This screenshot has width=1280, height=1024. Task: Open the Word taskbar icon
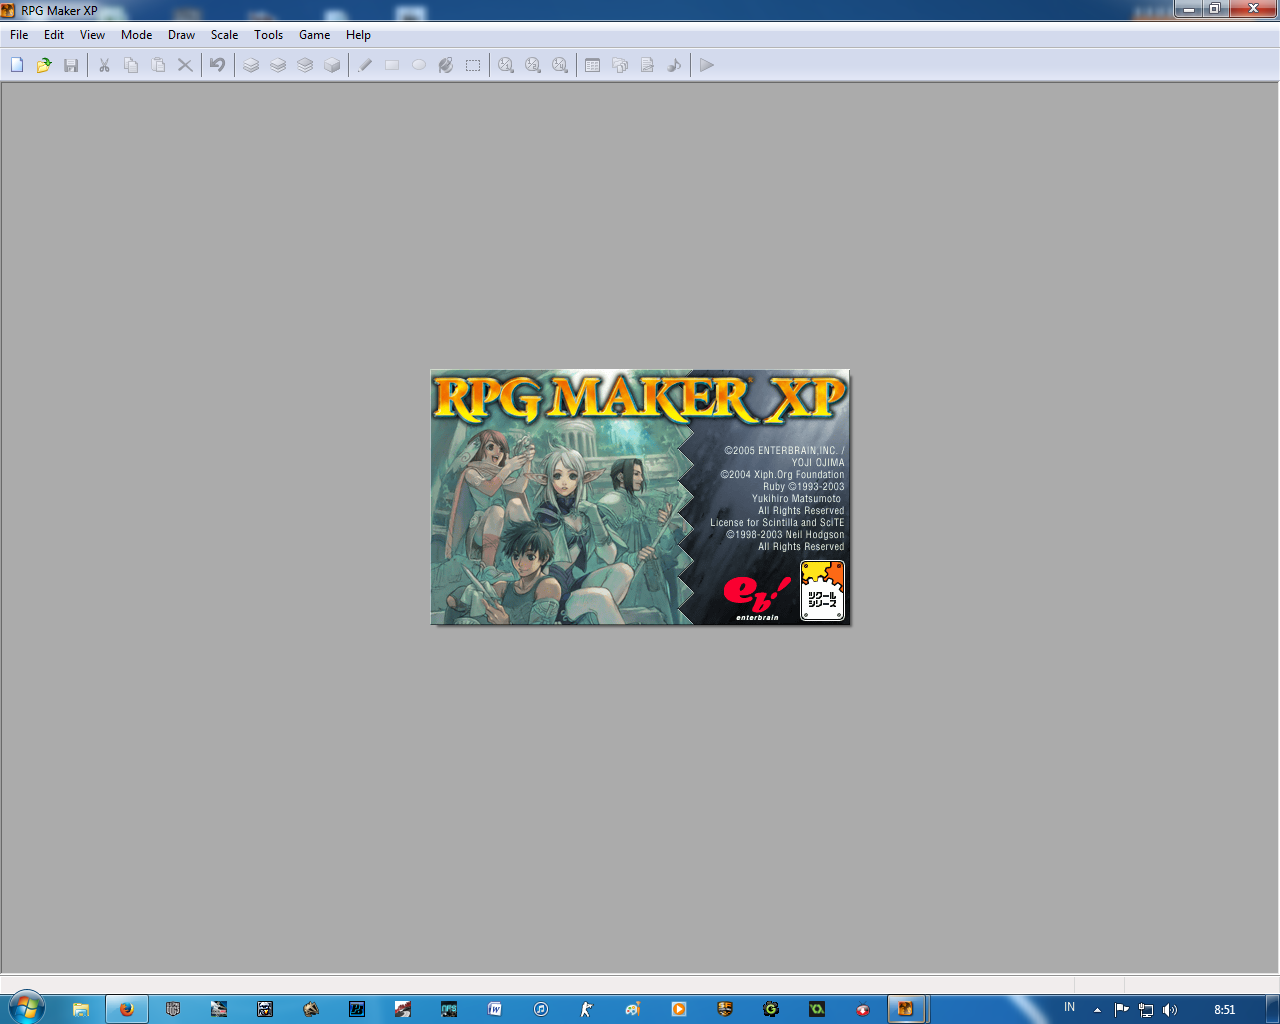495,1009
